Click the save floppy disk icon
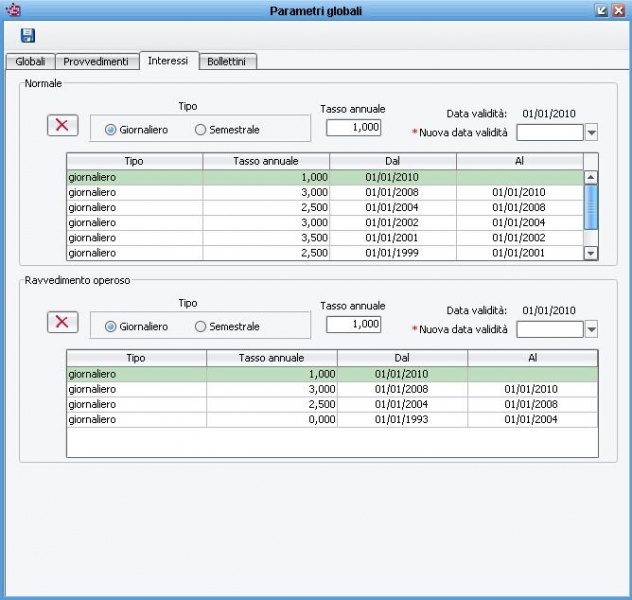The image size is (632, 600). pos(28,36)
